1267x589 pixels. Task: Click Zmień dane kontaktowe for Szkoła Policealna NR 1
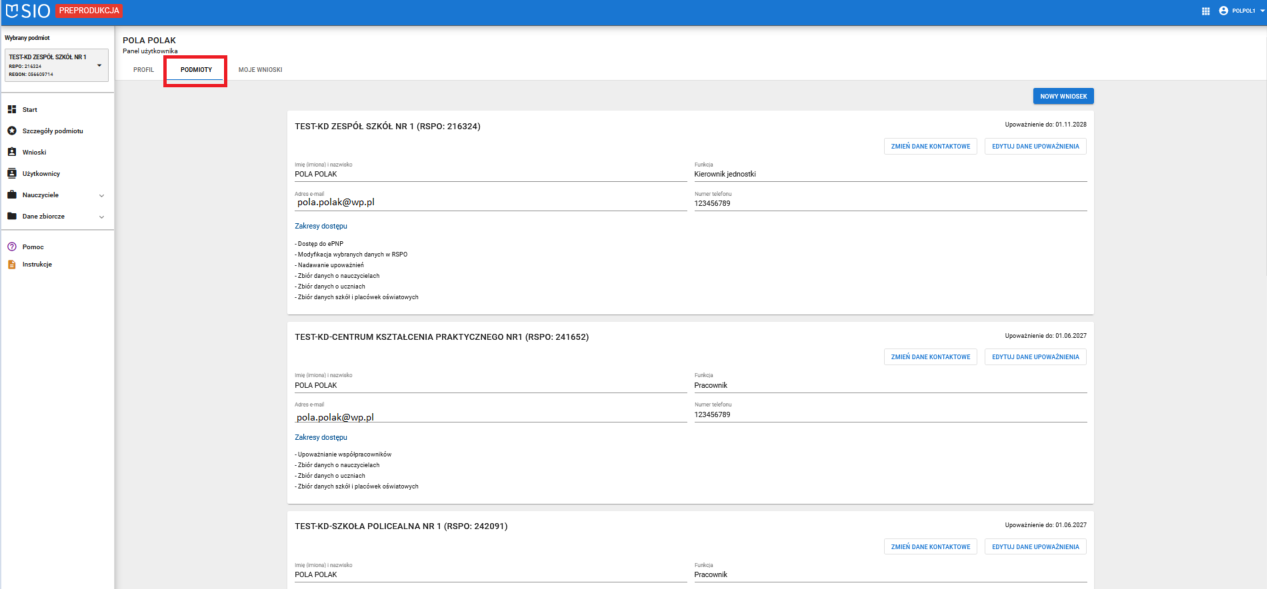point(931,547)
